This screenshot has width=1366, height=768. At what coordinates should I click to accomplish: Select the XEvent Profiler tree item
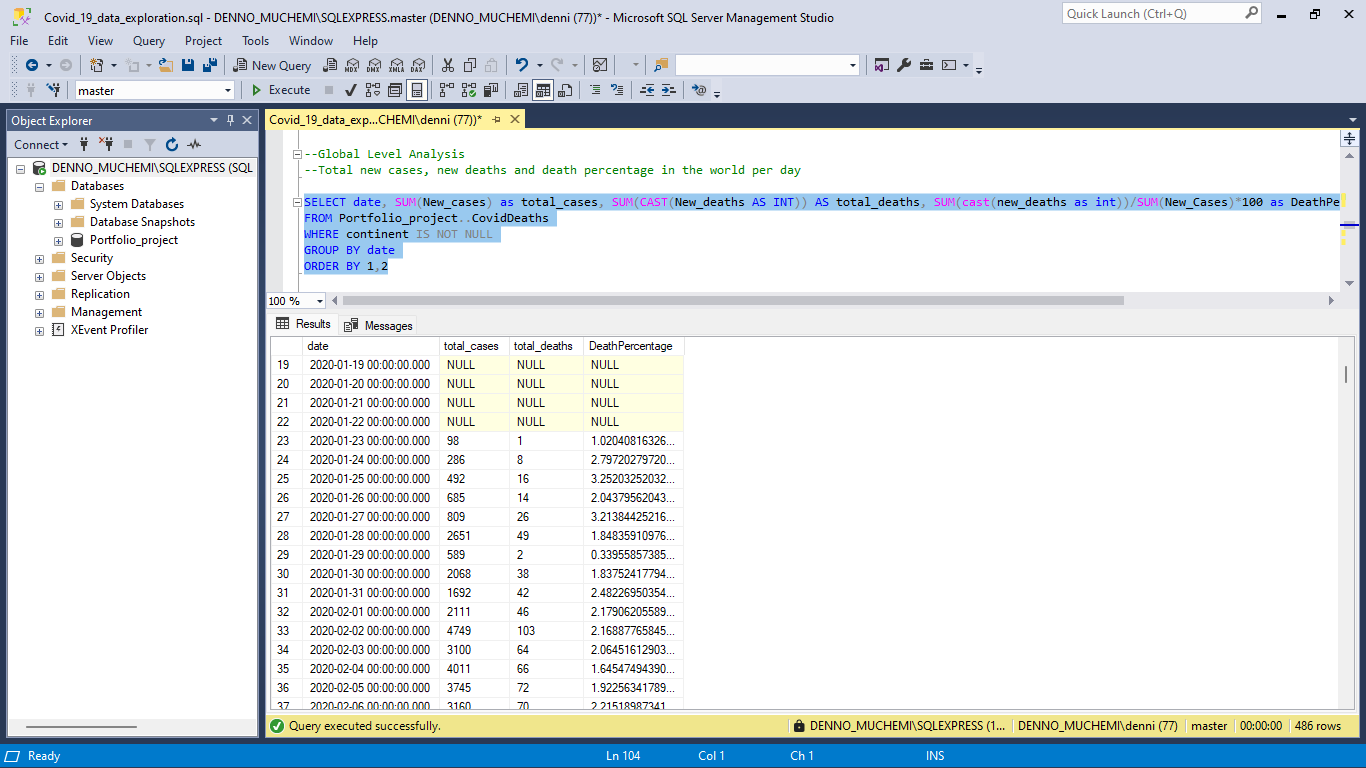point(109,330)
